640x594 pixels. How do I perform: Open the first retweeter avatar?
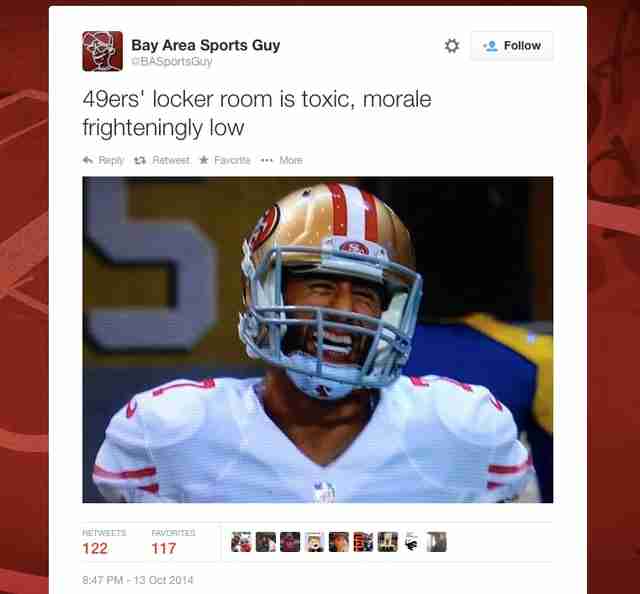[241, 542]
